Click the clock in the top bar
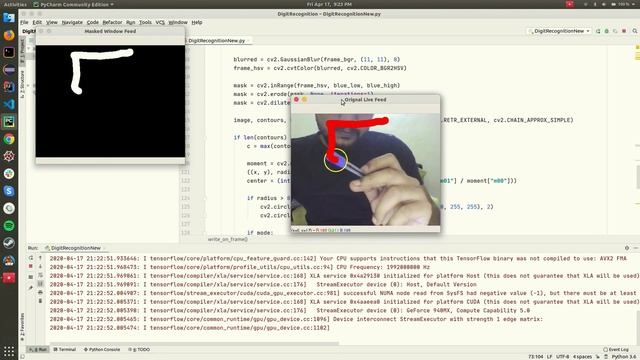Screen dimensions: 640x360 pos(329,4)
